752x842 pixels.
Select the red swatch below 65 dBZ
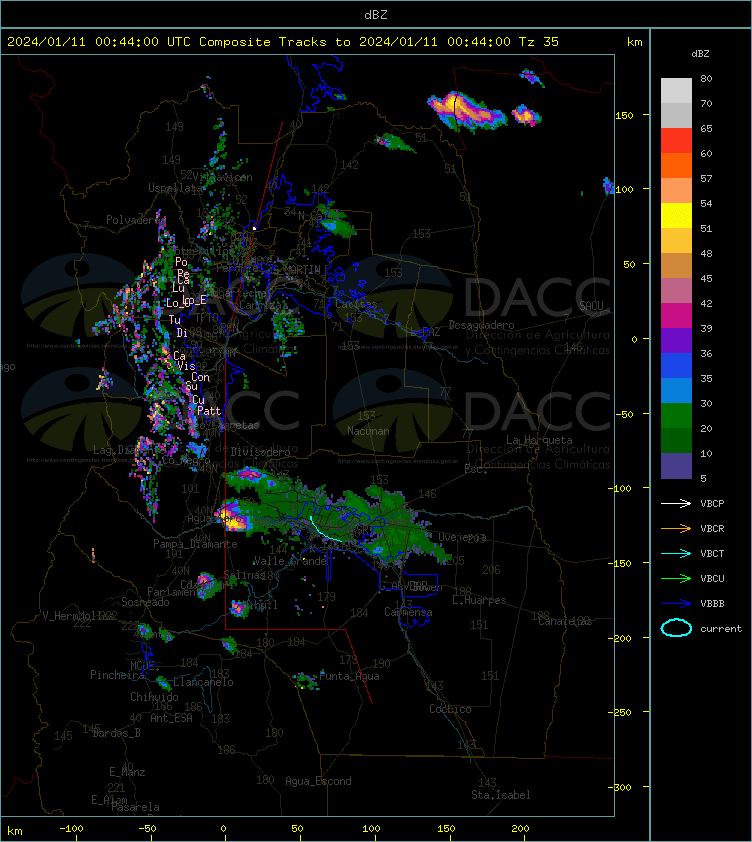676,140
